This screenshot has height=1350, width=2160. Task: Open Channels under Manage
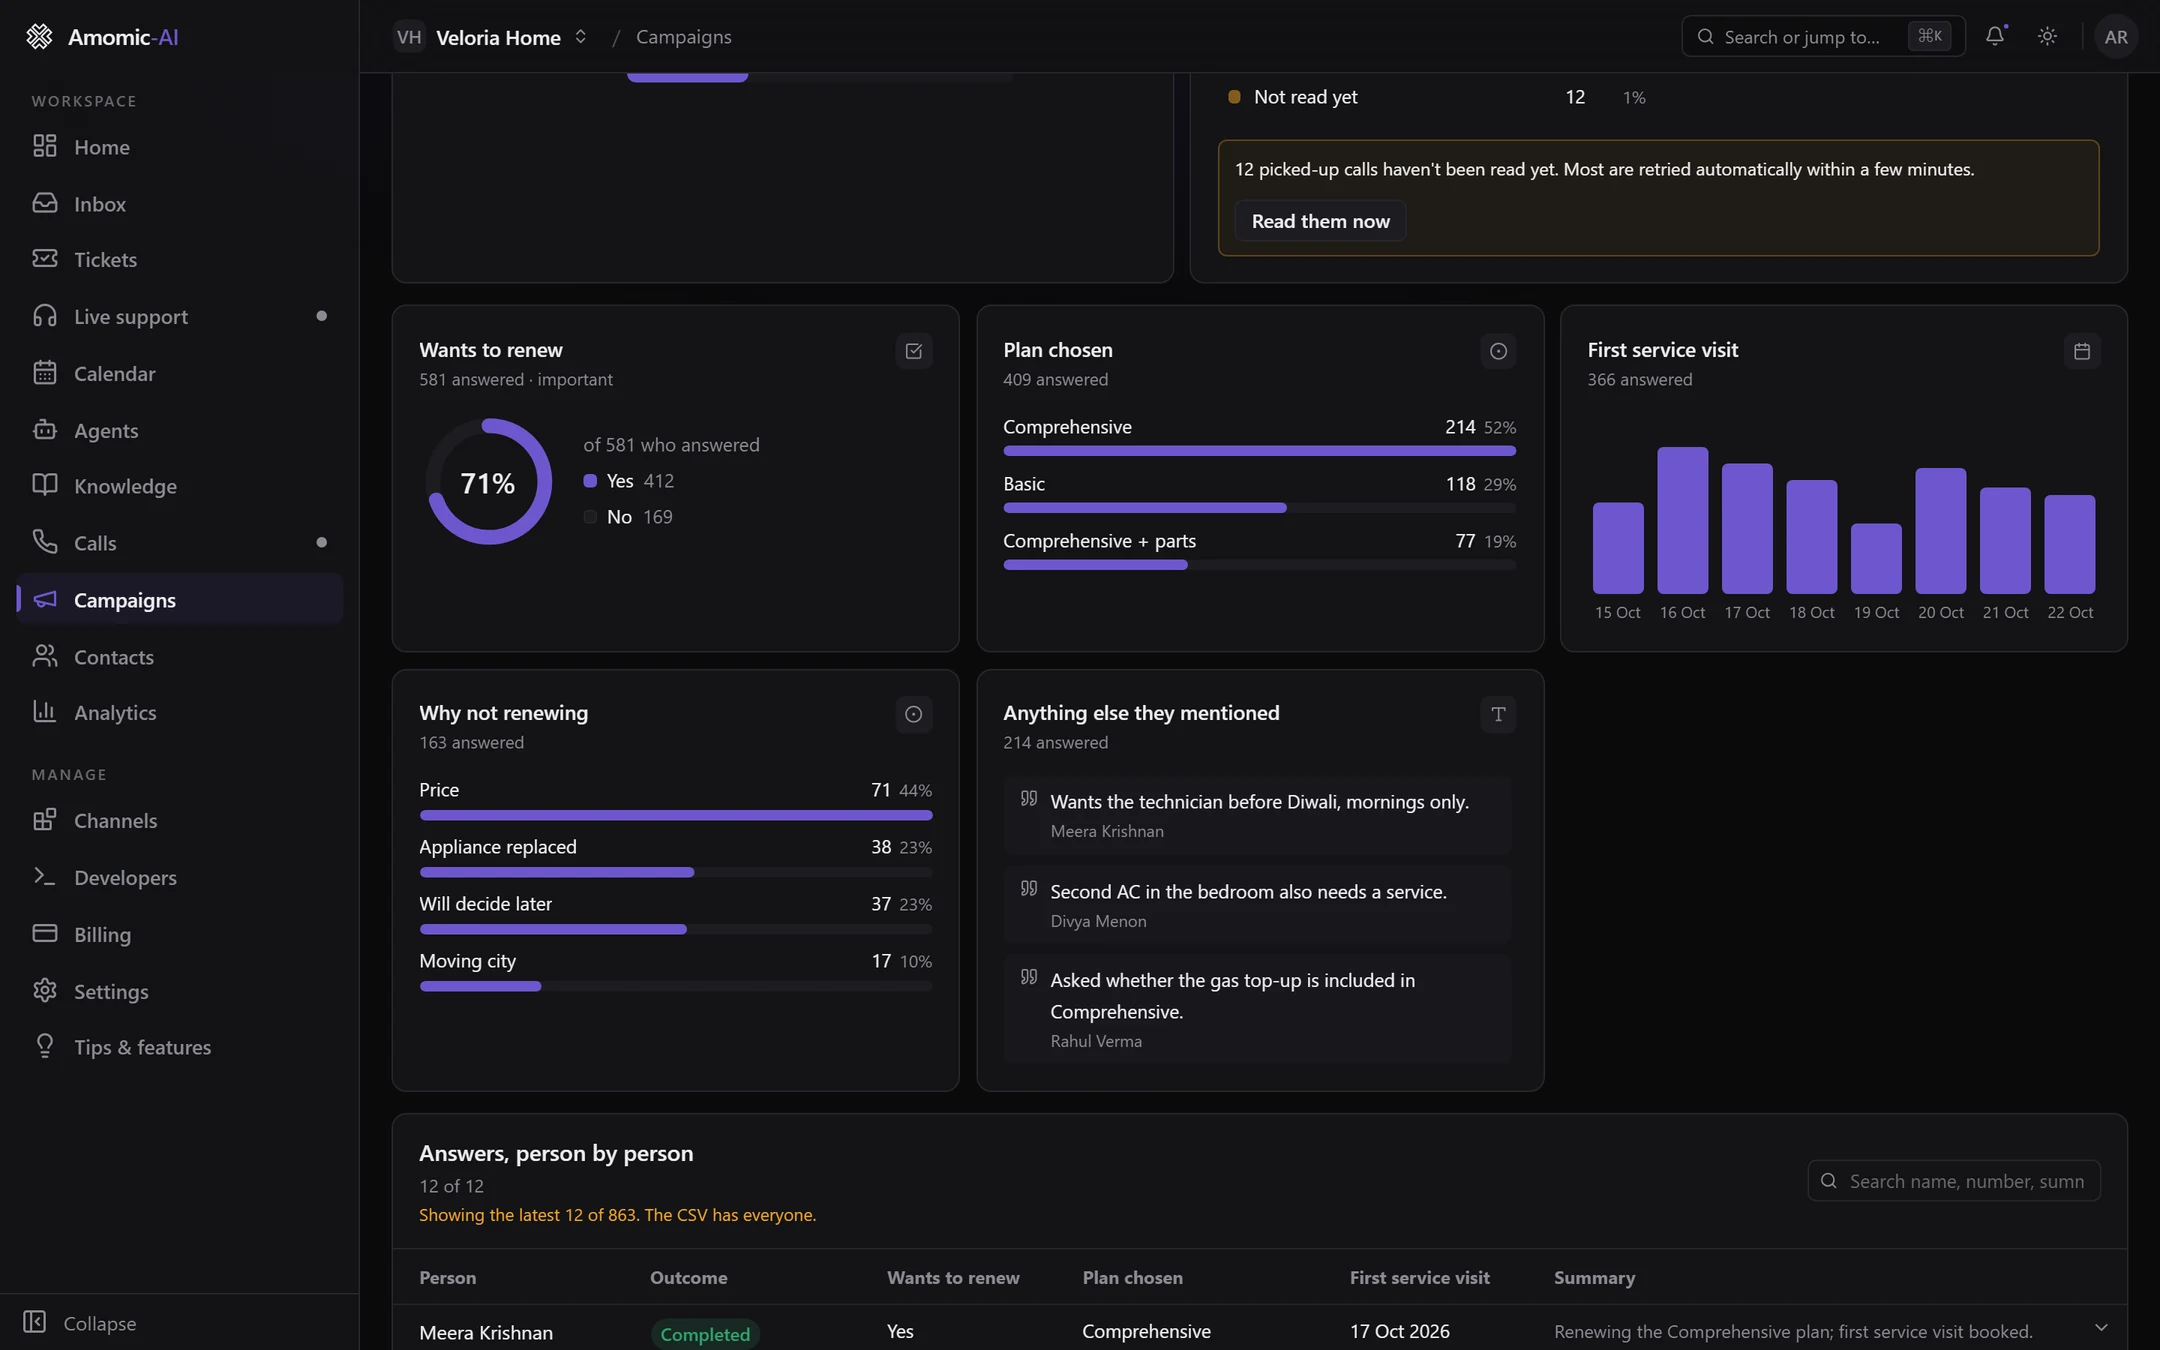(180, 821)
